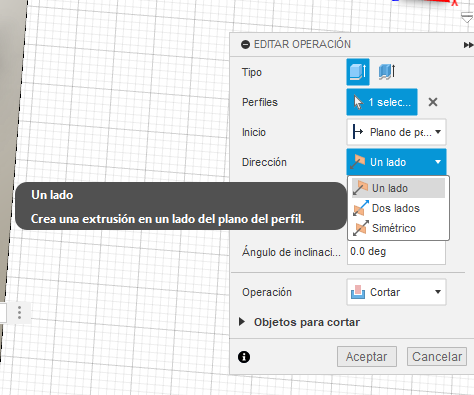Collapse the EDITAR OPERACIÓN panel
This screenshot has height=395, width=474.
(x=245, y=44)
